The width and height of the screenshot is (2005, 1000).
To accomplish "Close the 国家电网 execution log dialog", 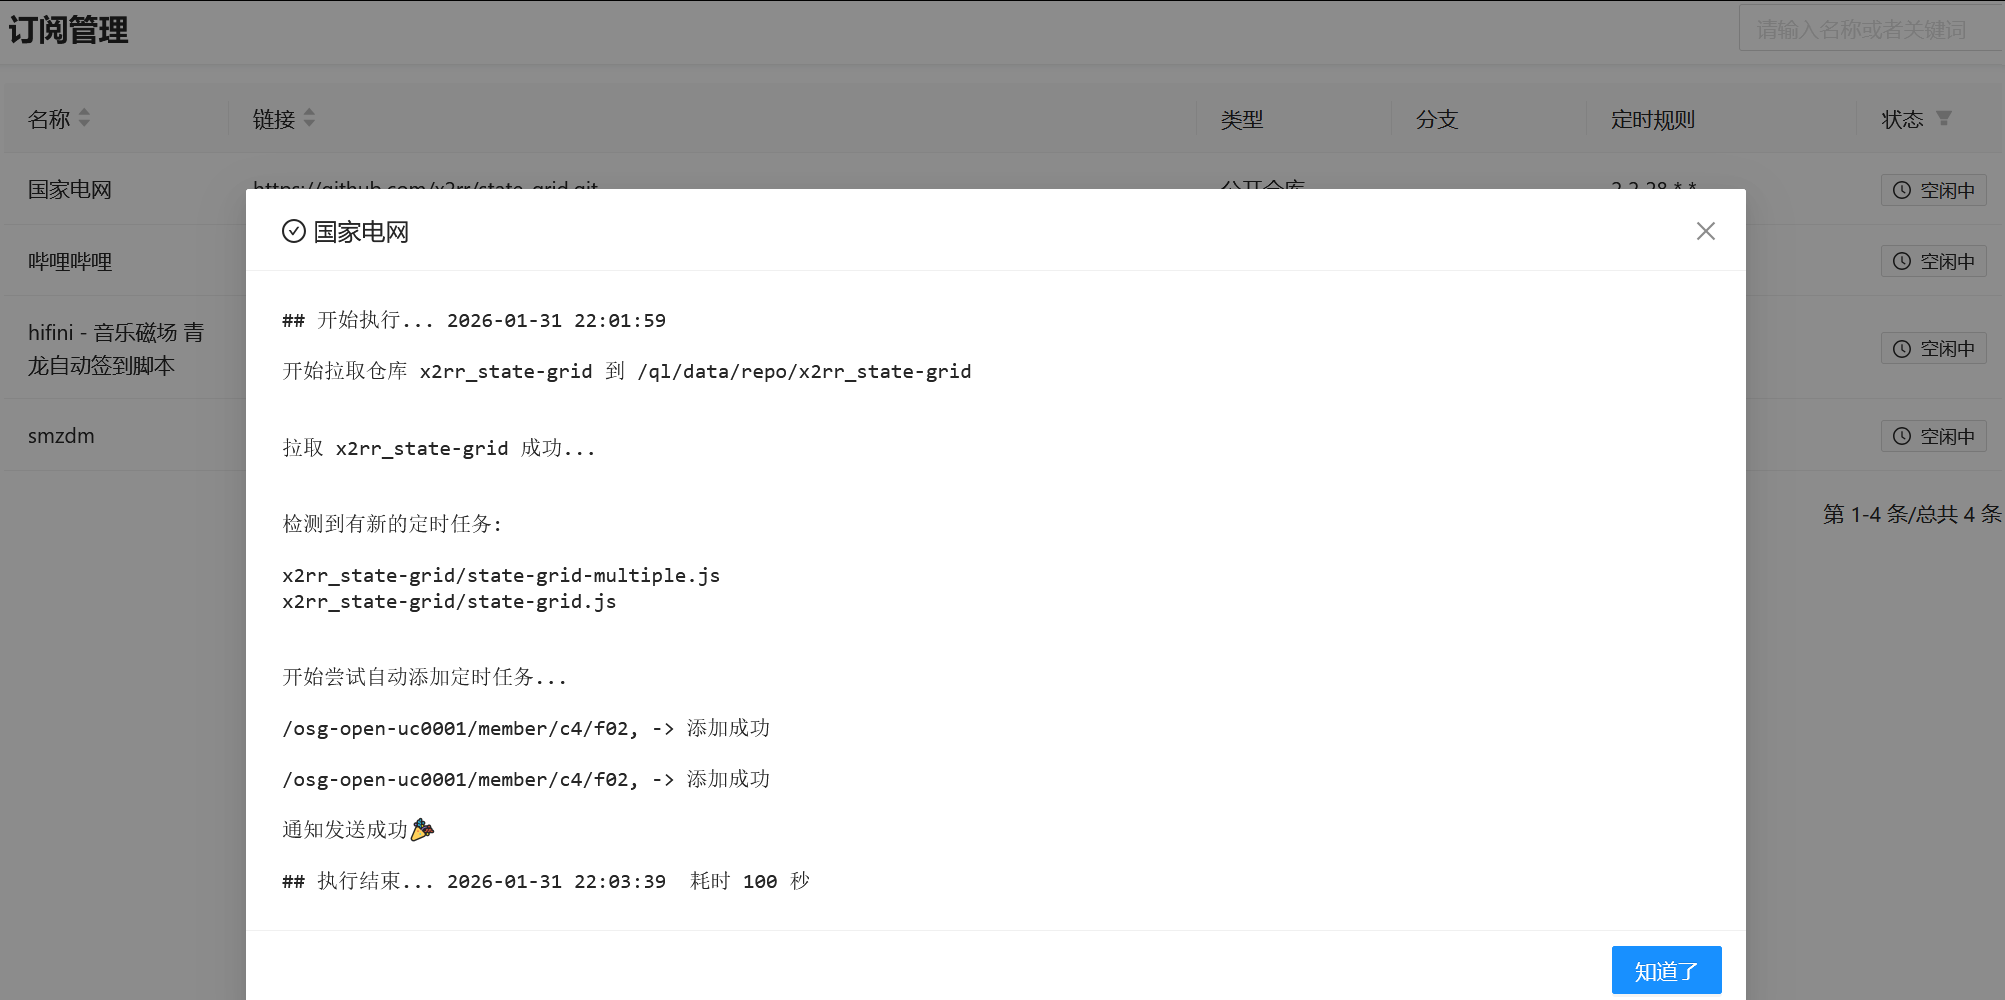I will 1705,231.
